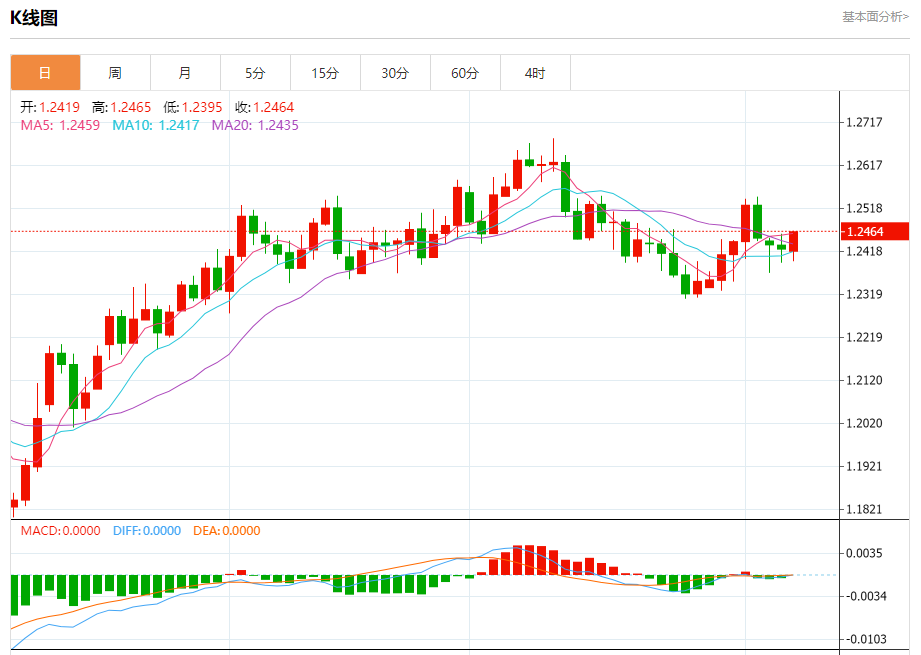The height and width of the screenshot is (655, 921).
Task: Open the 基本面分析> link
Action: point(875,17)
